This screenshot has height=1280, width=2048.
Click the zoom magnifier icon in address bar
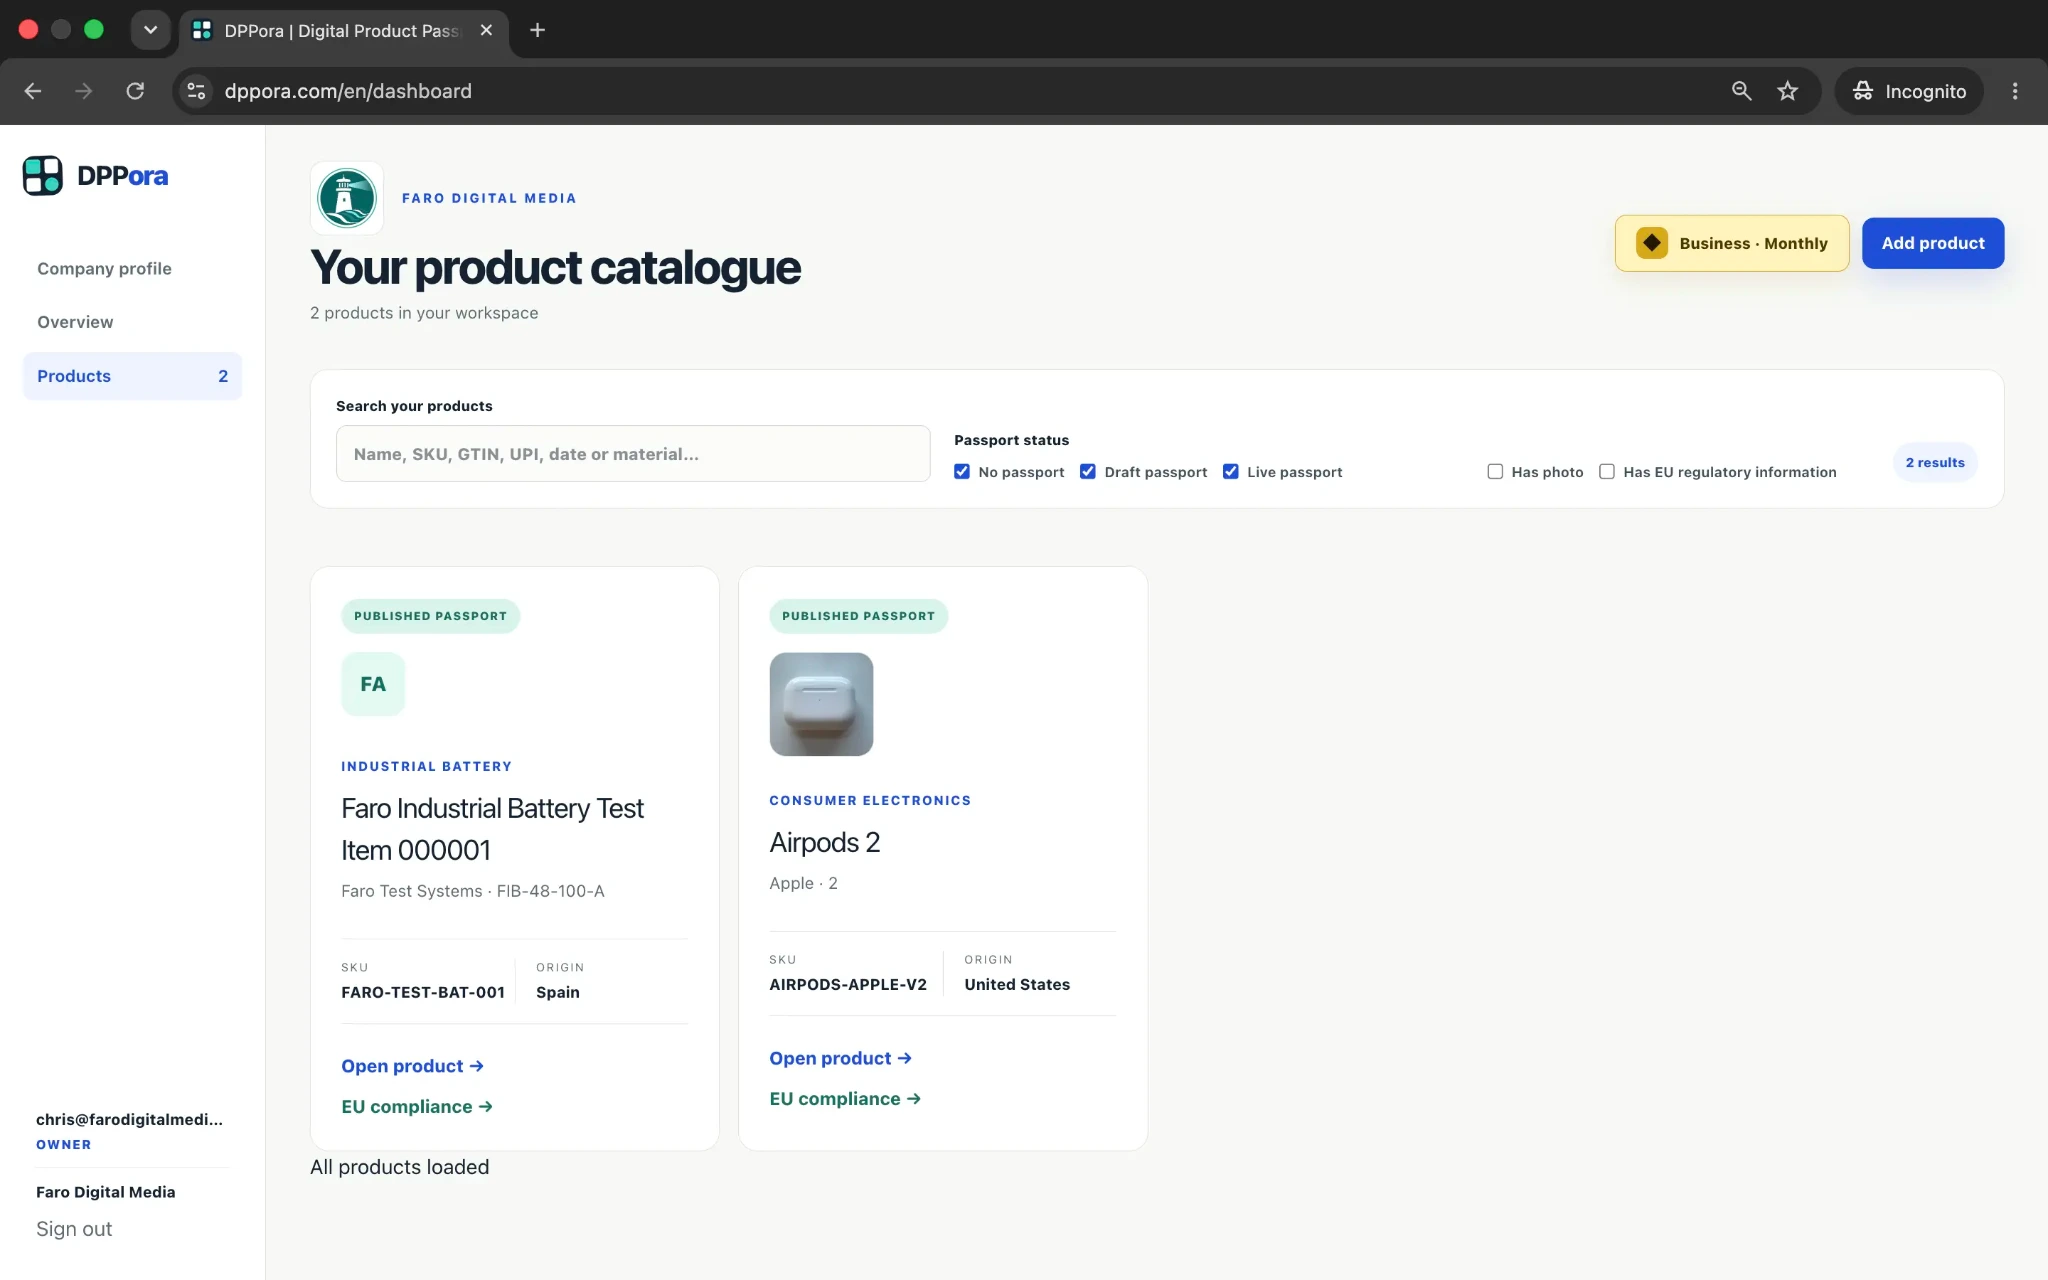1741,91
